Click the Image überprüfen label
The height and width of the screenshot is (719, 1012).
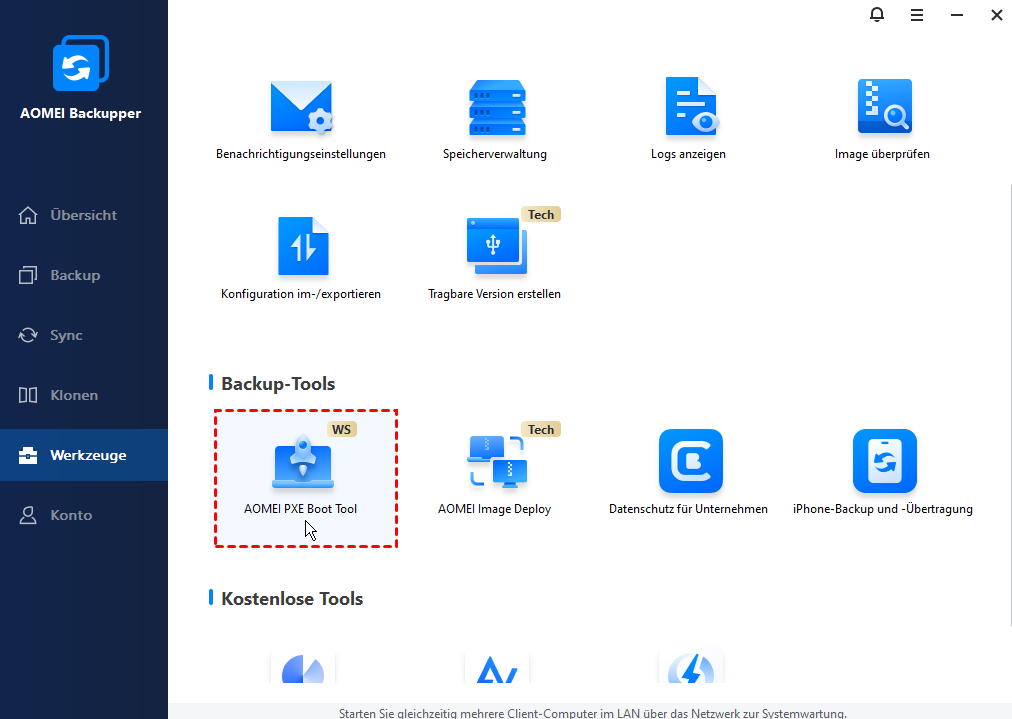pyautogui.click(x=882, y=154)
